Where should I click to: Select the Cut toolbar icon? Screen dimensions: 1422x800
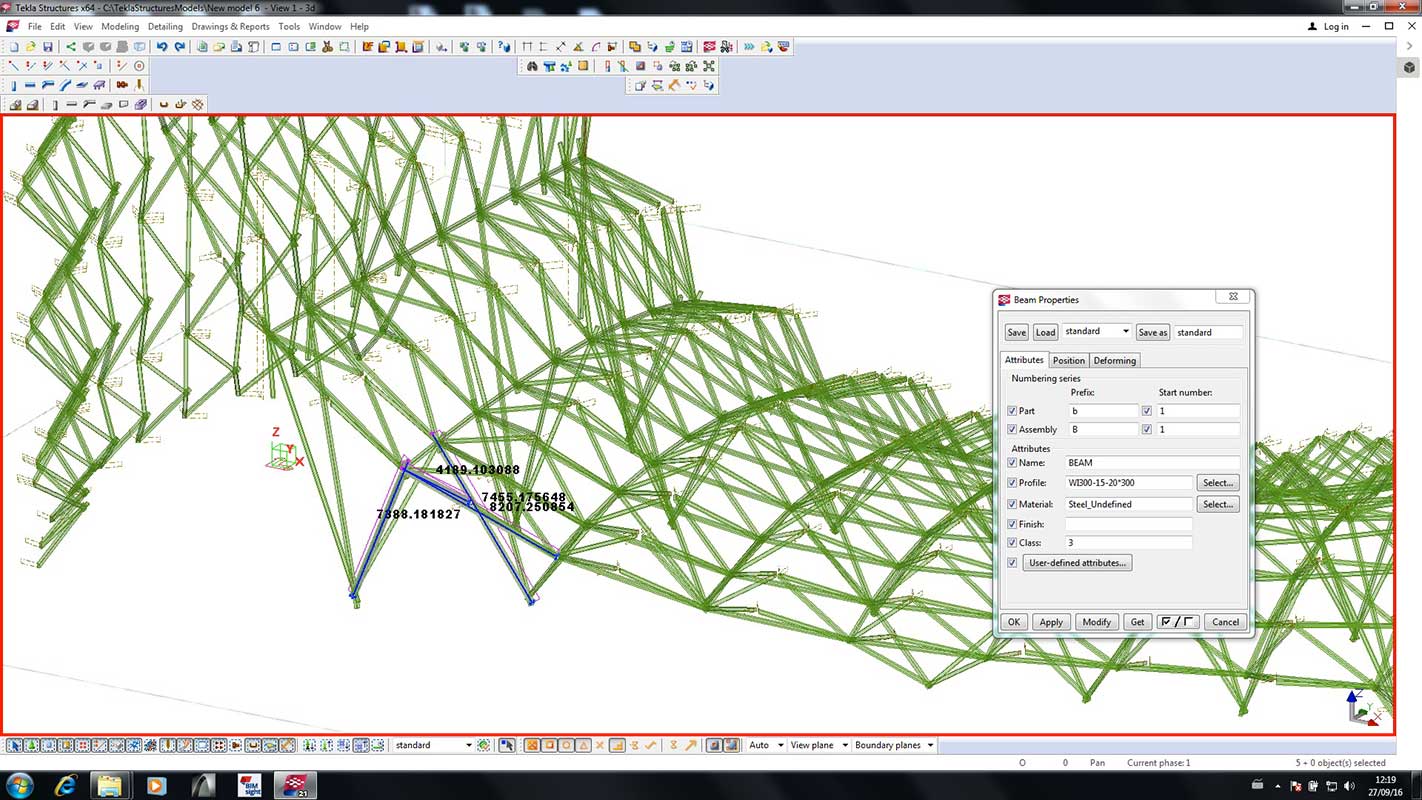click(326, 45)
